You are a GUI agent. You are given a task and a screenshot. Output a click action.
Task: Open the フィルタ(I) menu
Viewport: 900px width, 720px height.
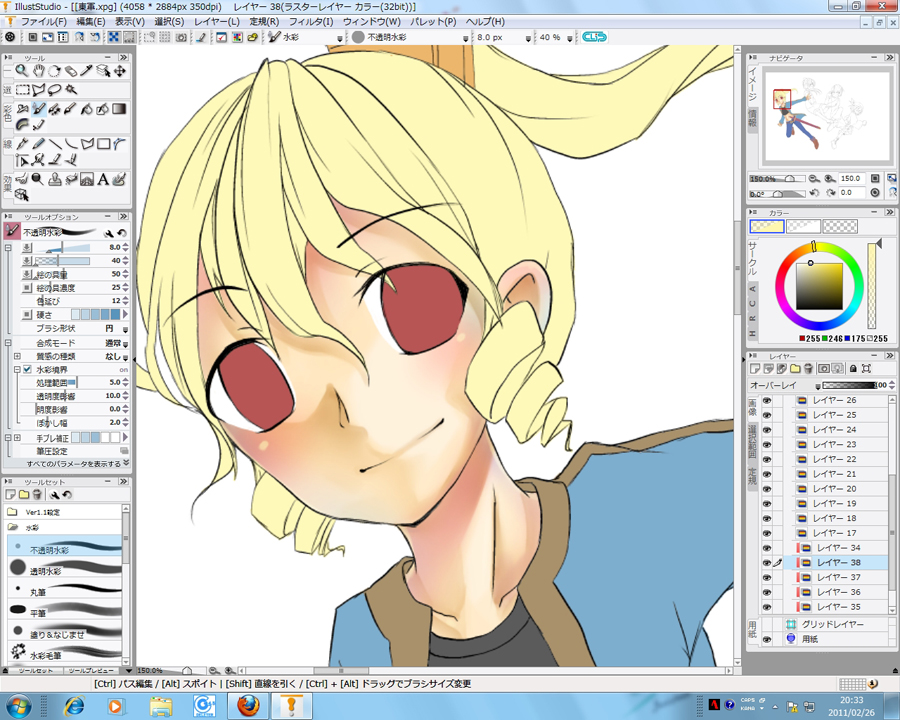tap(311, 22)
